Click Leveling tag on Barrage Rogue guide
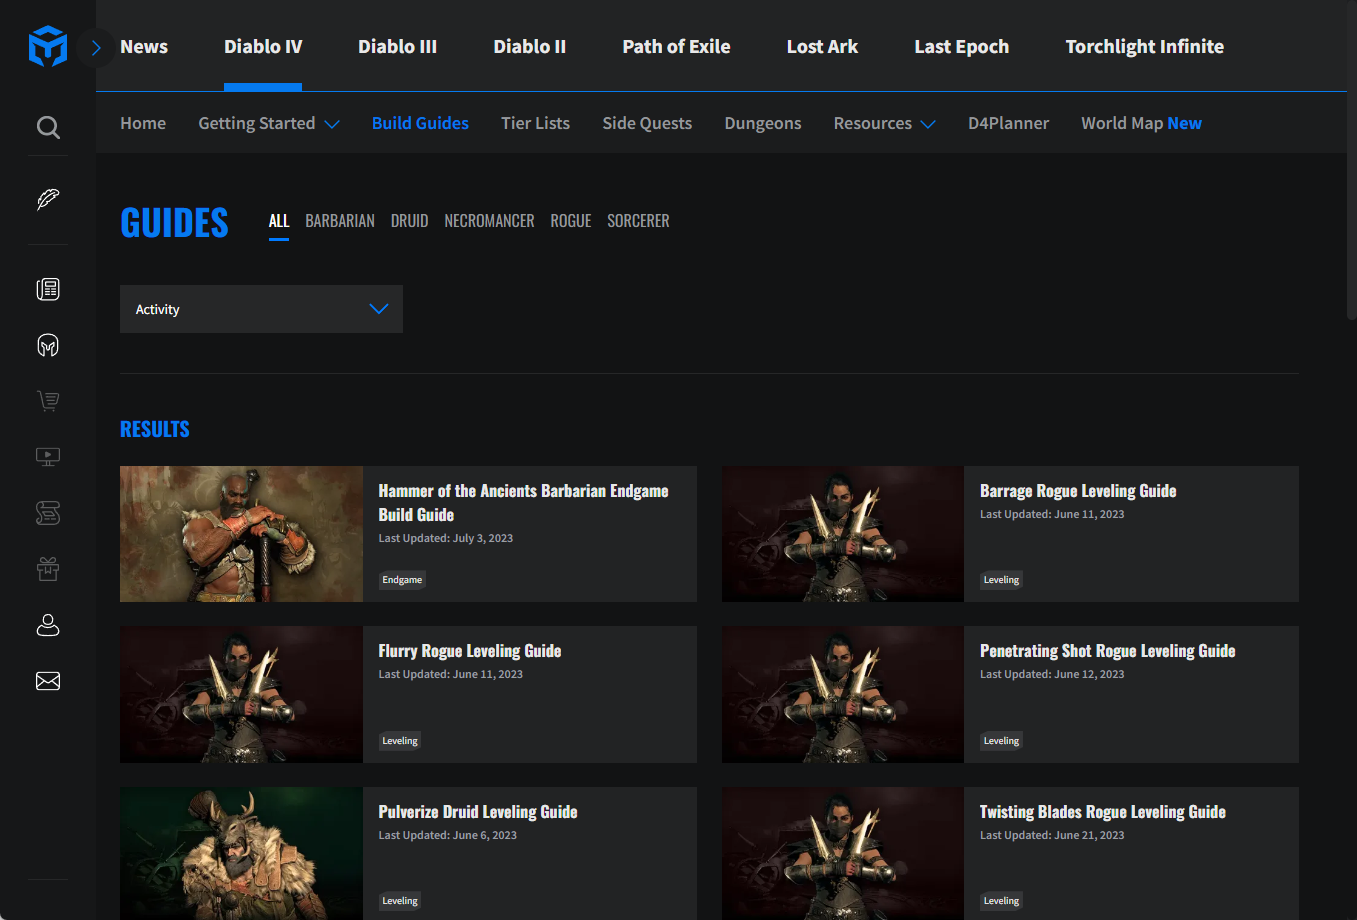Image resolution: width=1357 pixels, height=920 pixels. [x=1001, y=580]
